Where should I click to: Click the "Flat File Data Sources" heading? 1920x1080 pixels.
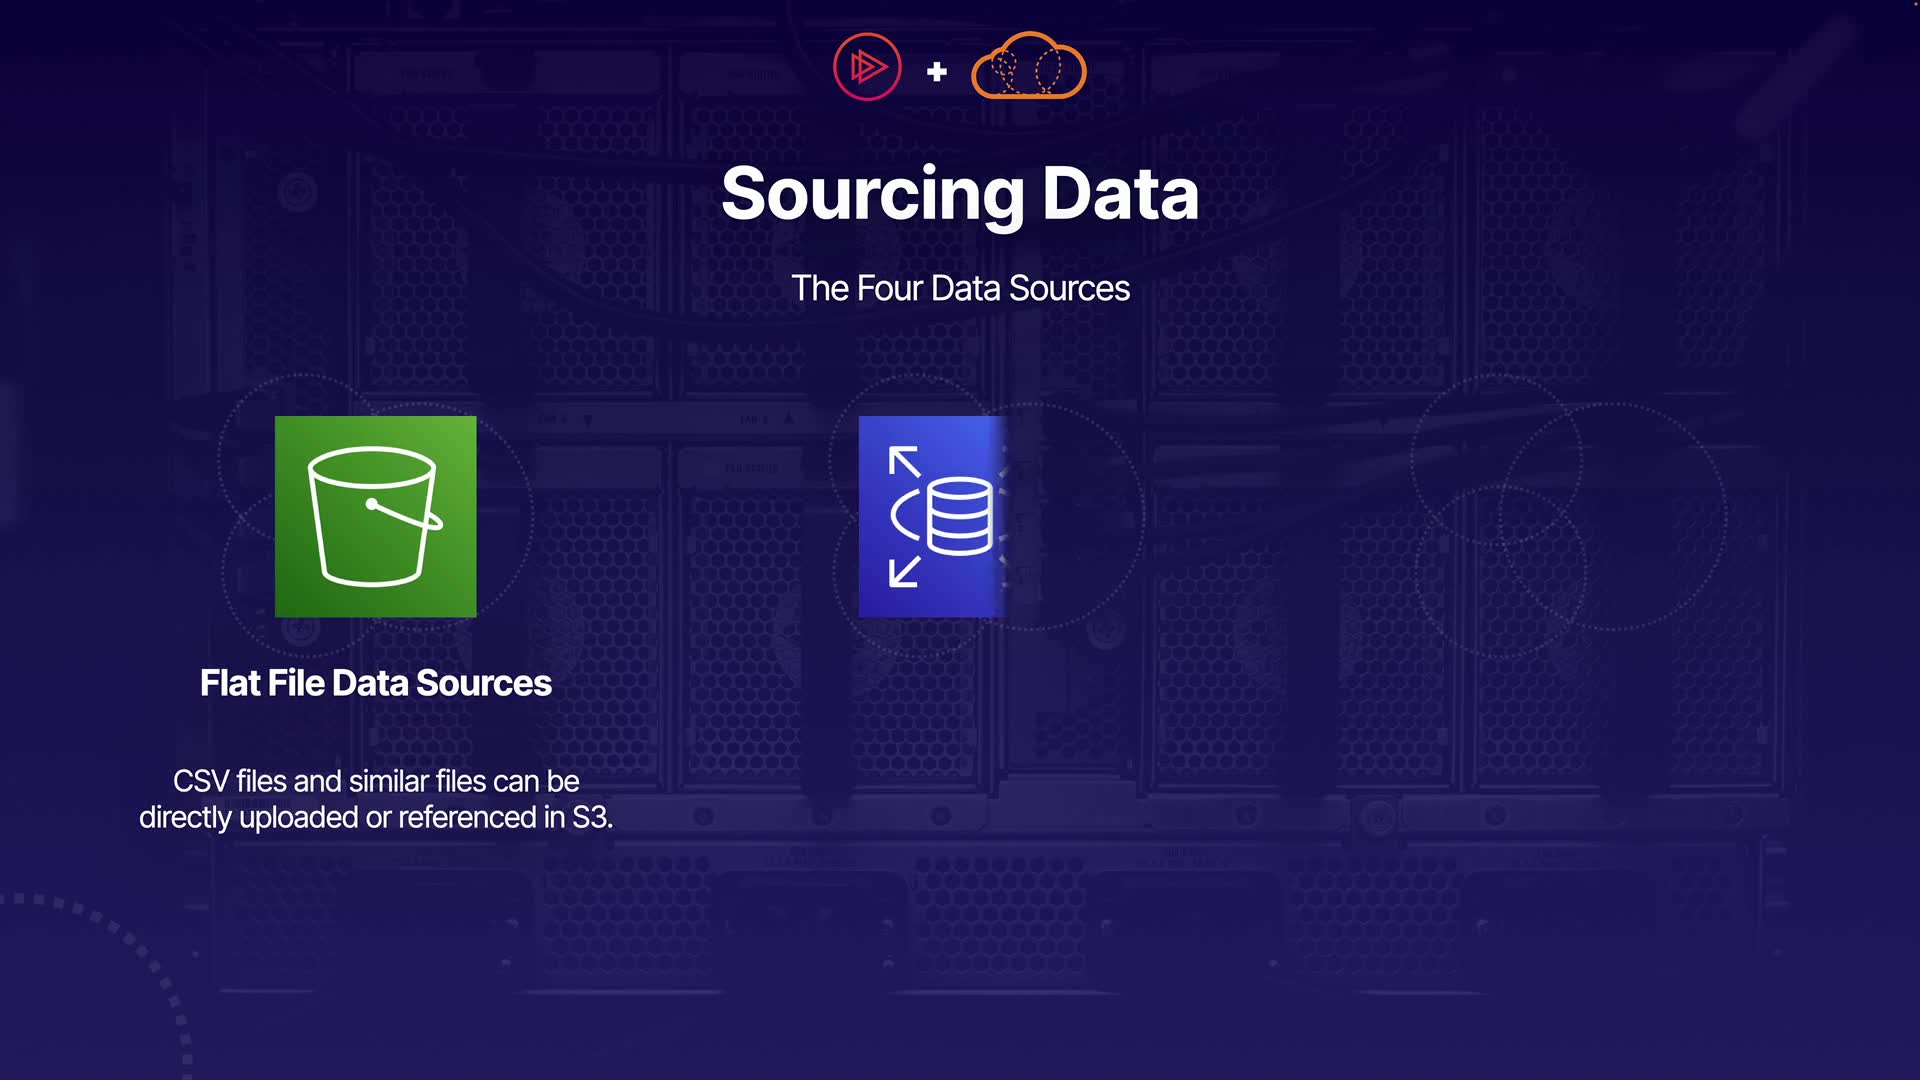click(x=375, y=683)
